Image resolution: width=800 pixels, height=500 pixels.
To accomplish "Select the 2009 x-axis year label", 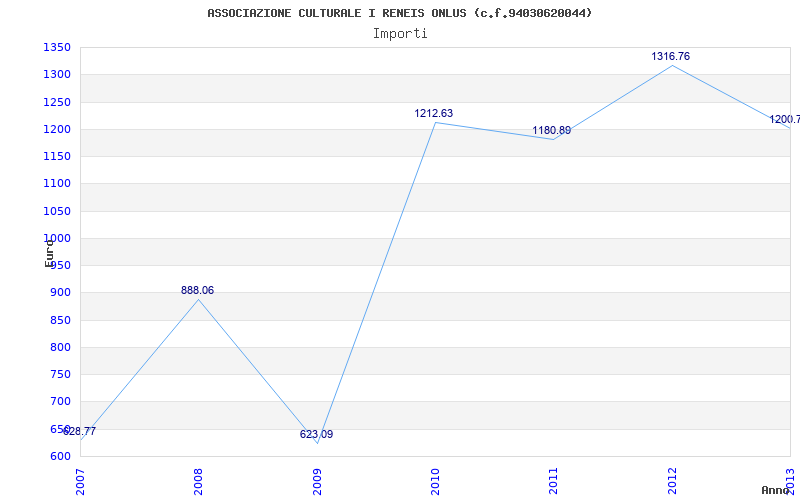I will click(x=317, y=479).
